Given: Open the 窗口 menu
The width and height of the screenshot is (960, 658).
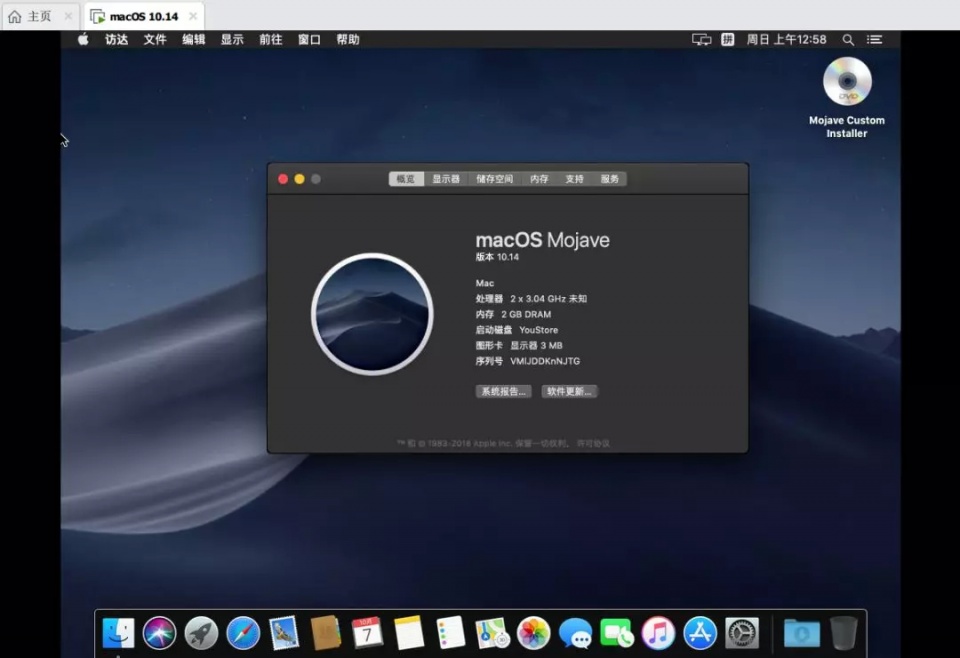Looking at the screenshot, I should pyautogui.click(x=309, y=40).
